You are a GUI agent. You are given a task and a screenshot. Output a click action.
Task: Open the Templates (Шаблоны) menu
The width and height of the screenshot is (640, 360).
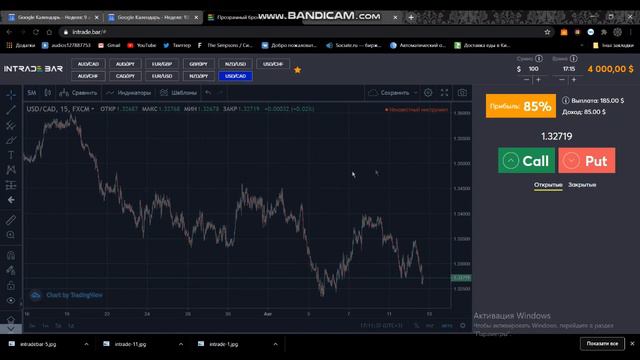tap(179, 93)
